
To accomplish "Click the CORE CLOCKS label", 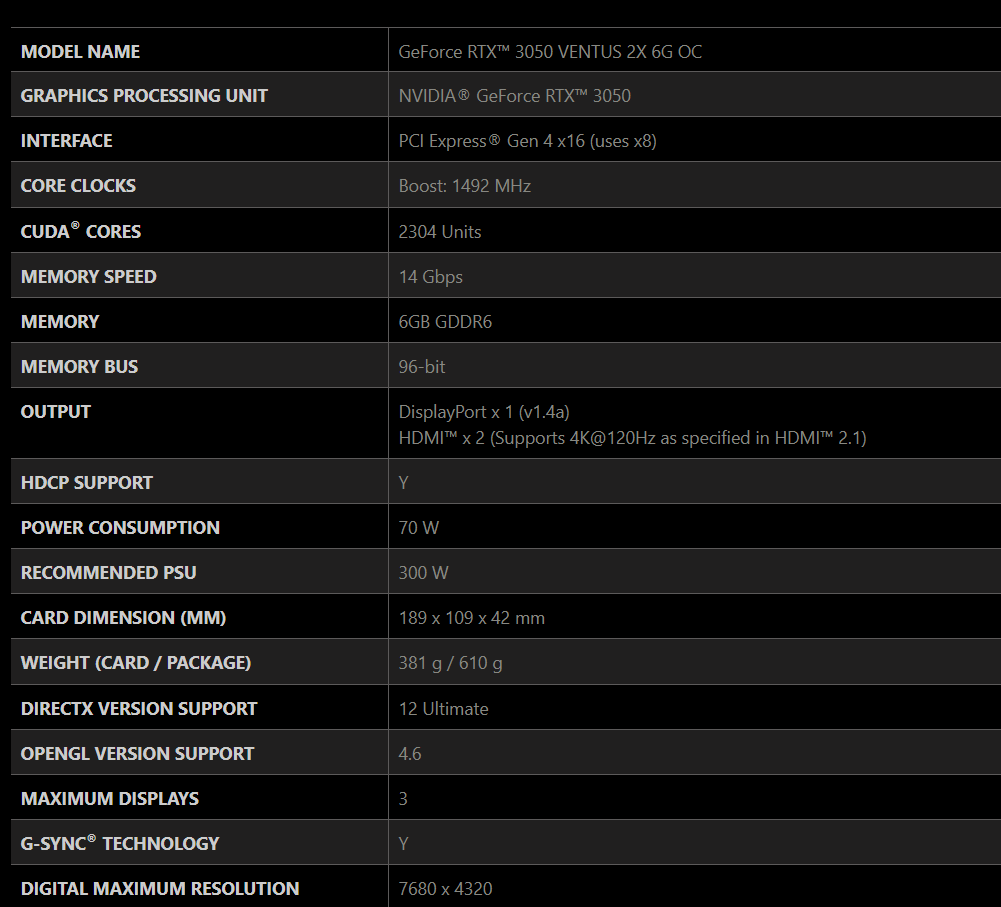I will 78,186.
